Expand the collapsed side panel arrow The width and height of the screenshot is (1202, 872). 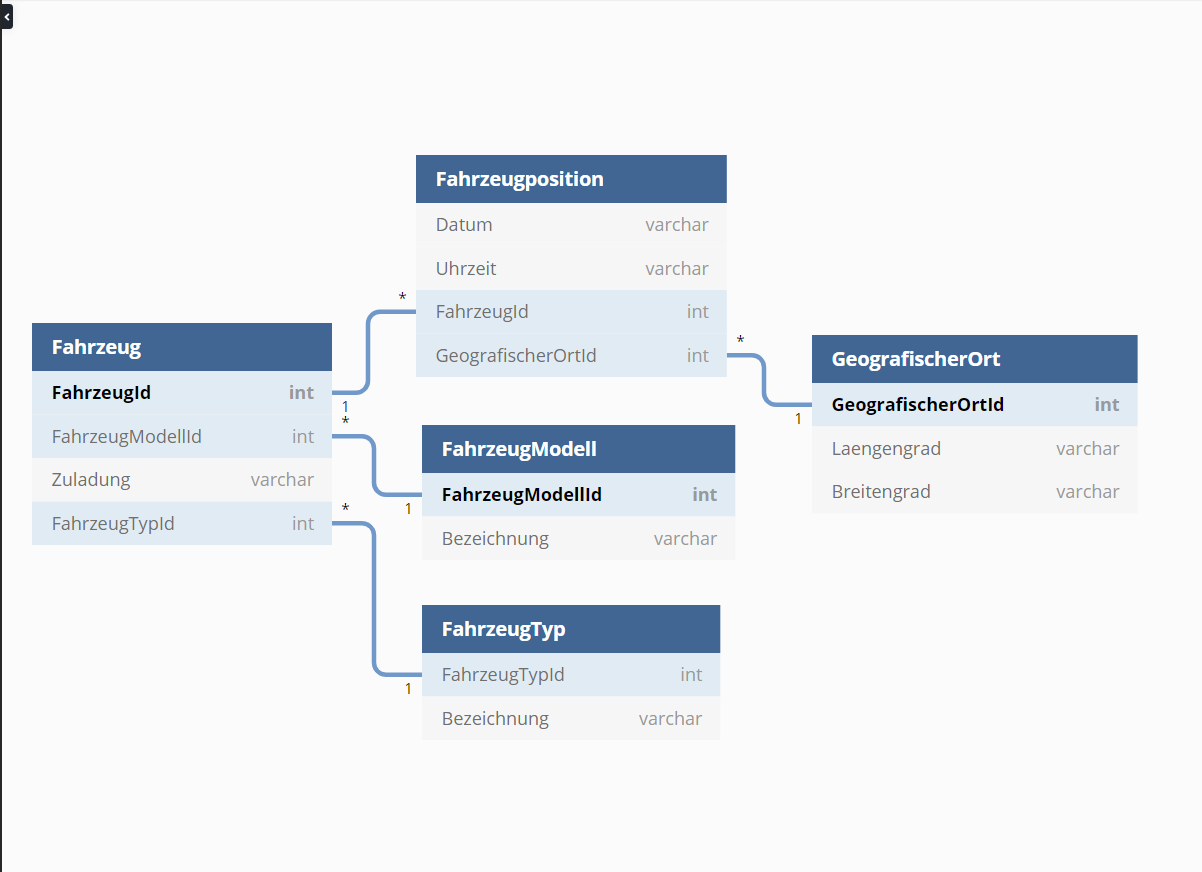click(x=6, y=17)
